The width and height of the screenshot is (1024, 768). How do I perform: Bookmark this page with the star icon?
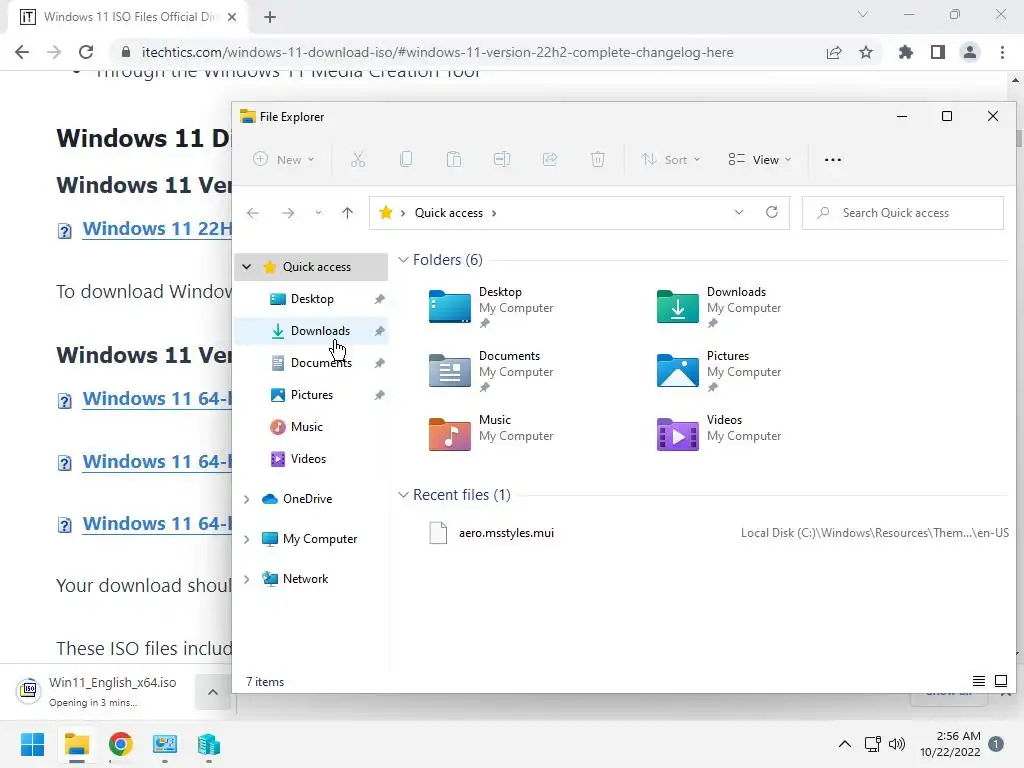tap(866, 52)
